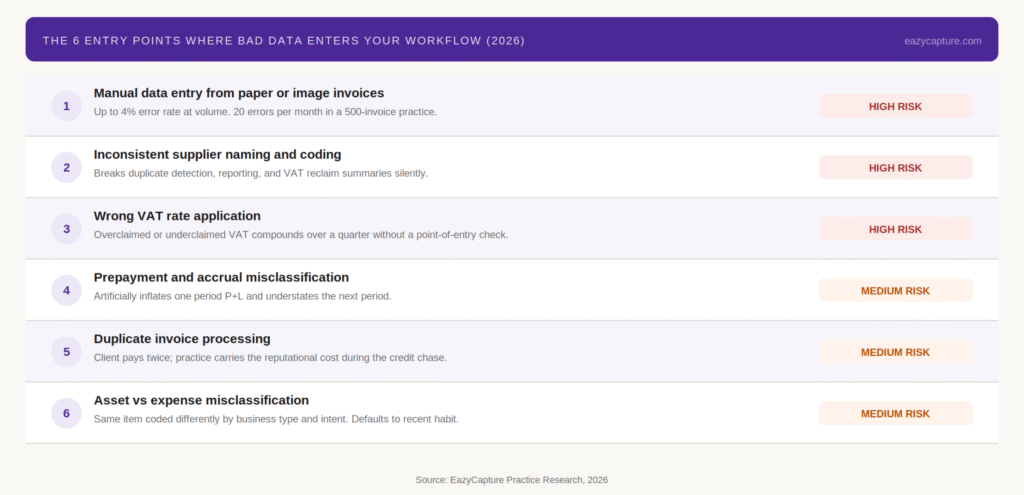Click the EazyCapture Practice Research source text
Viewport: 1024px width, 495px height.
pyautogui.click(x=511, y=480)
